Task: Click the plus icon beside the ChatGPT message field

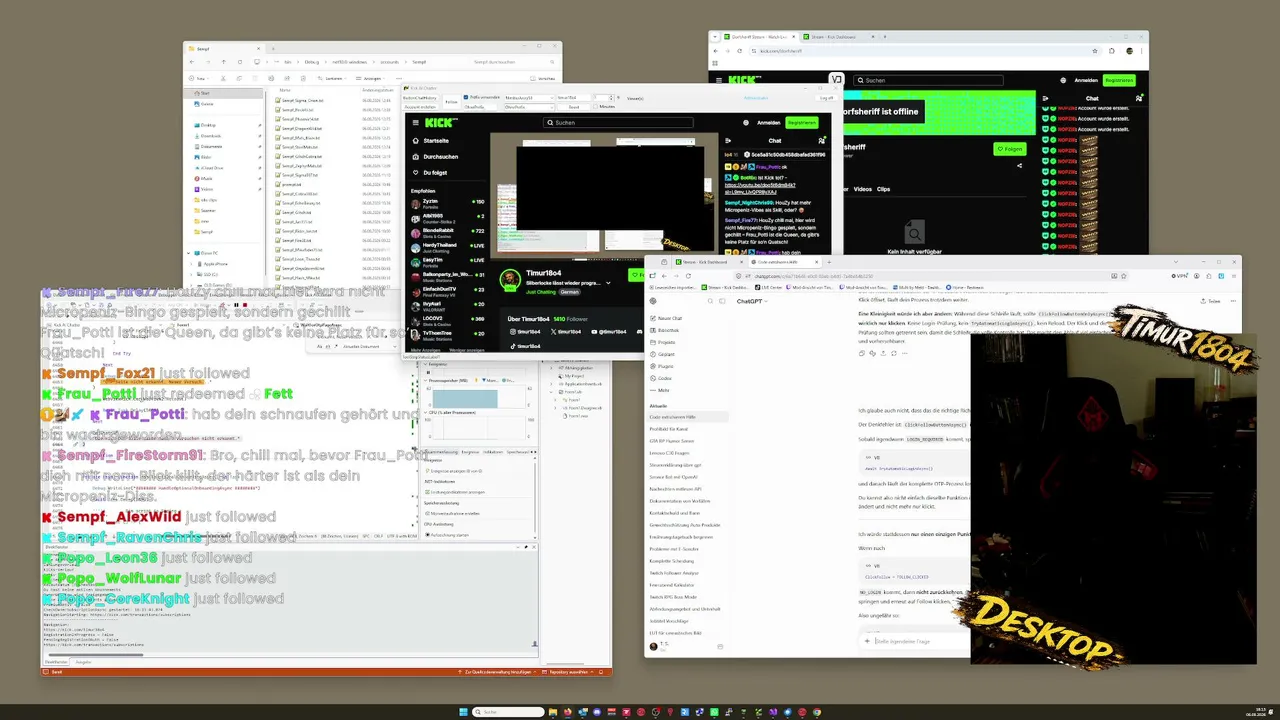Action: (x=867, y=641)
